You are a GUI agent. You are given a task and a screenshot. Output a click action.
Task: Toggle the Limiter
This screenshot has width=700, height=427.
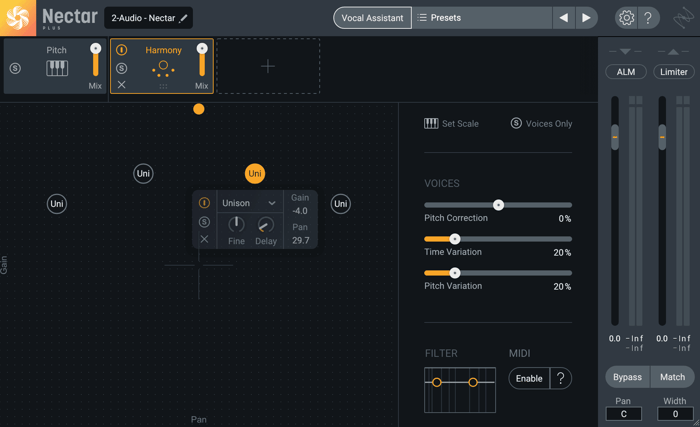[674, 72]
